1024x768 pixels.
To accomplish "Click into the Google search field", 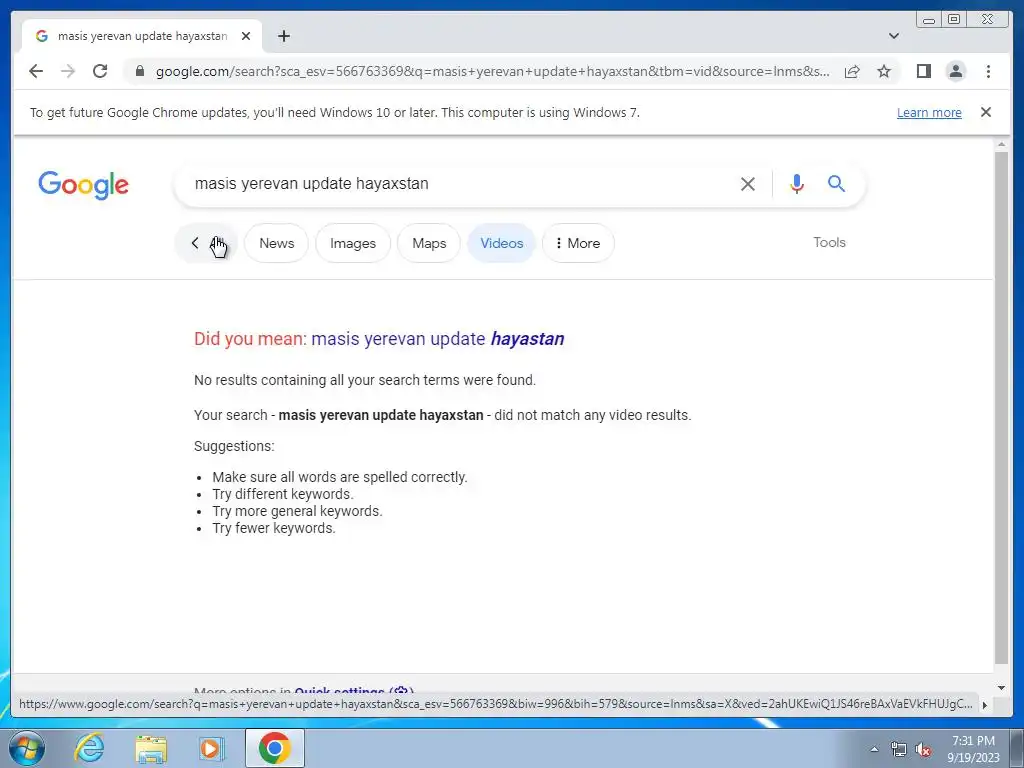I will [x=457, y=184].
